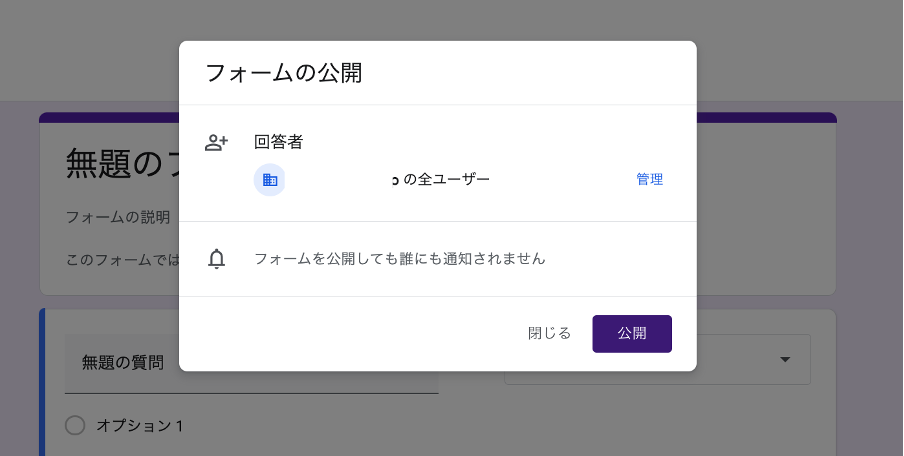Edit the オプション 1 option label
Image resolution: width=904 pixels, height=456 pixels.
point(140,426)
